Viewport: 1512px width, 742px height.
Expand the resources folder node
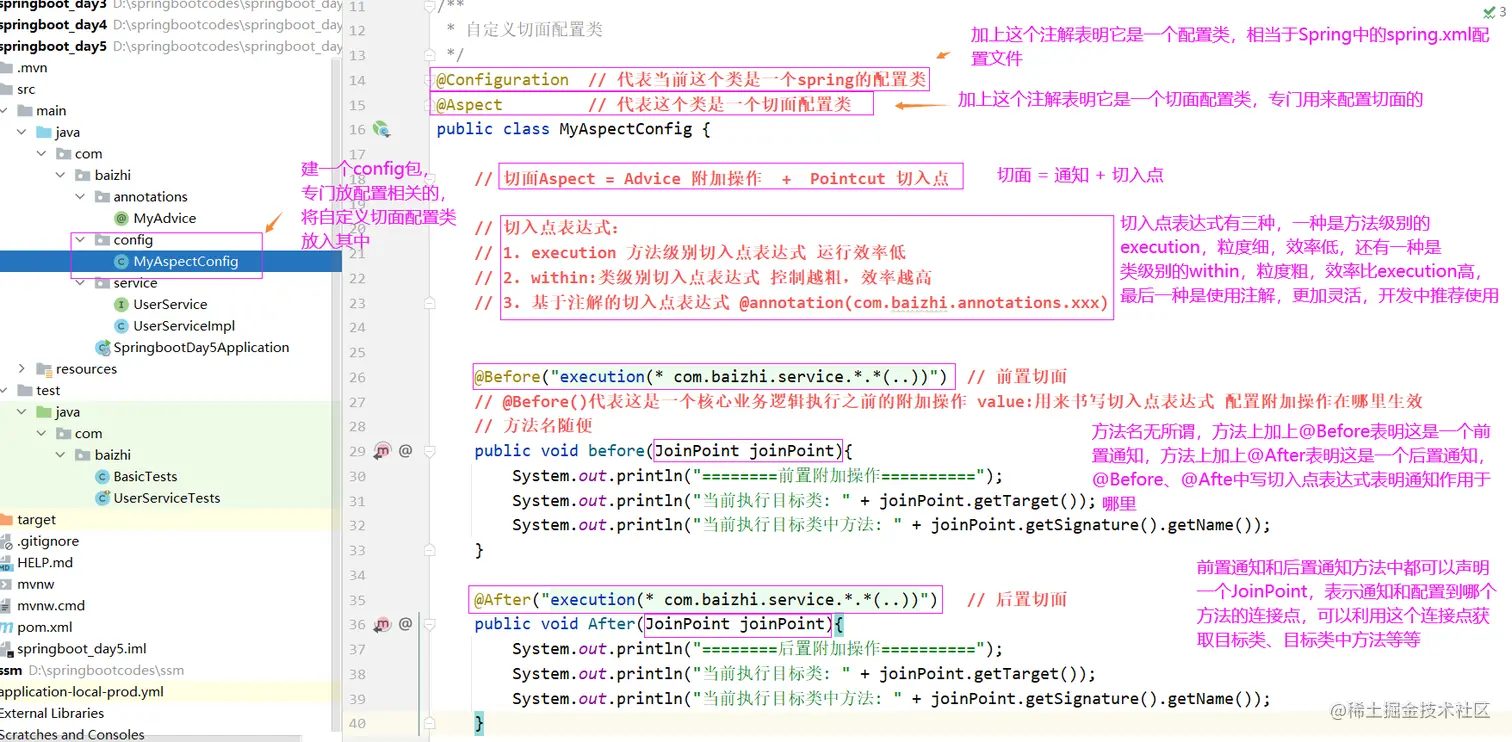click(x=22, y=369)
